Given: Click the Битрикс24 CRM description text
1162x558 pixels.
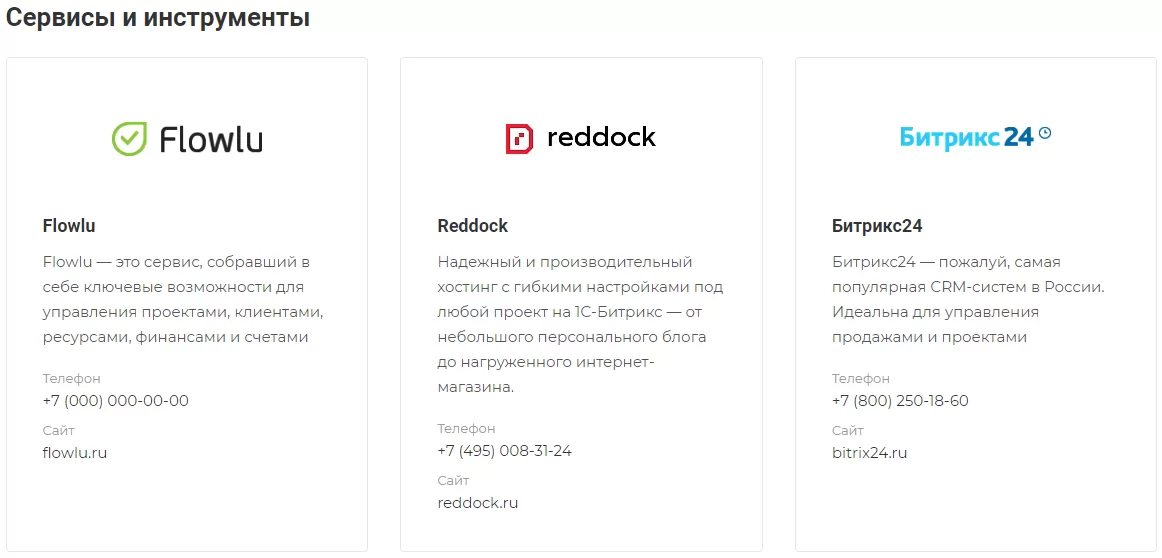Looking at the screenshot, I should click(968, 299).
